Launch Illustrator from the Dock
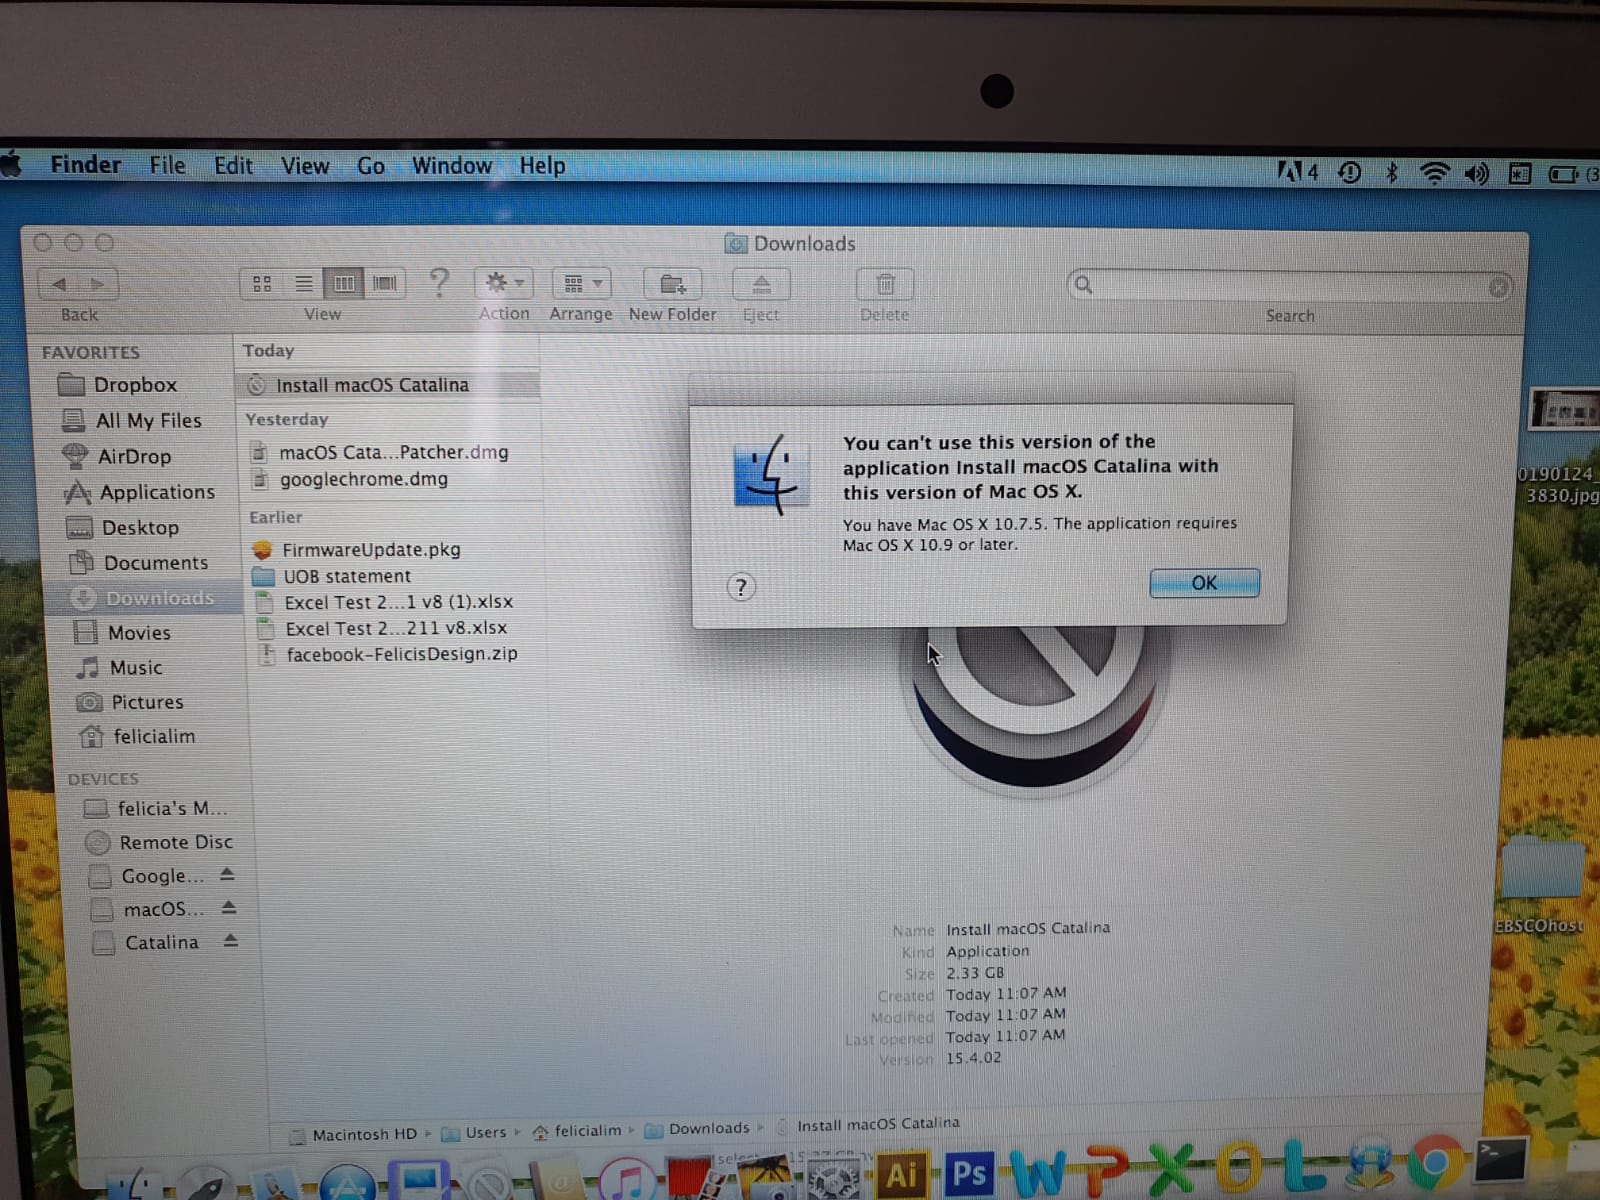 pyautogui.click(x=902, y=1174)
